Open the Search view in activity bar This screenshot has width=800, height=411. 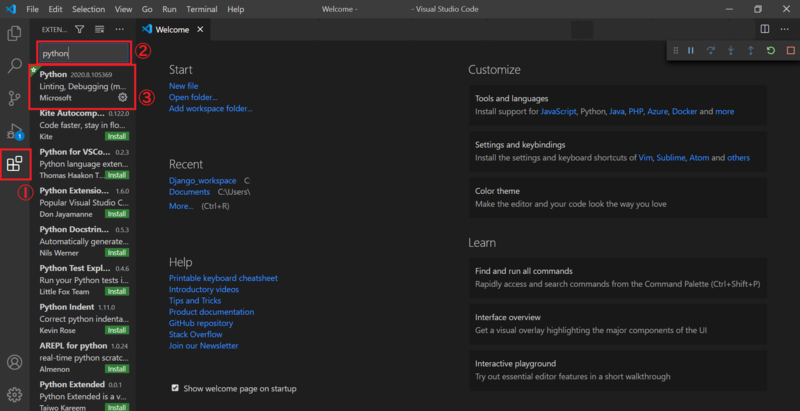pos(14,66)
